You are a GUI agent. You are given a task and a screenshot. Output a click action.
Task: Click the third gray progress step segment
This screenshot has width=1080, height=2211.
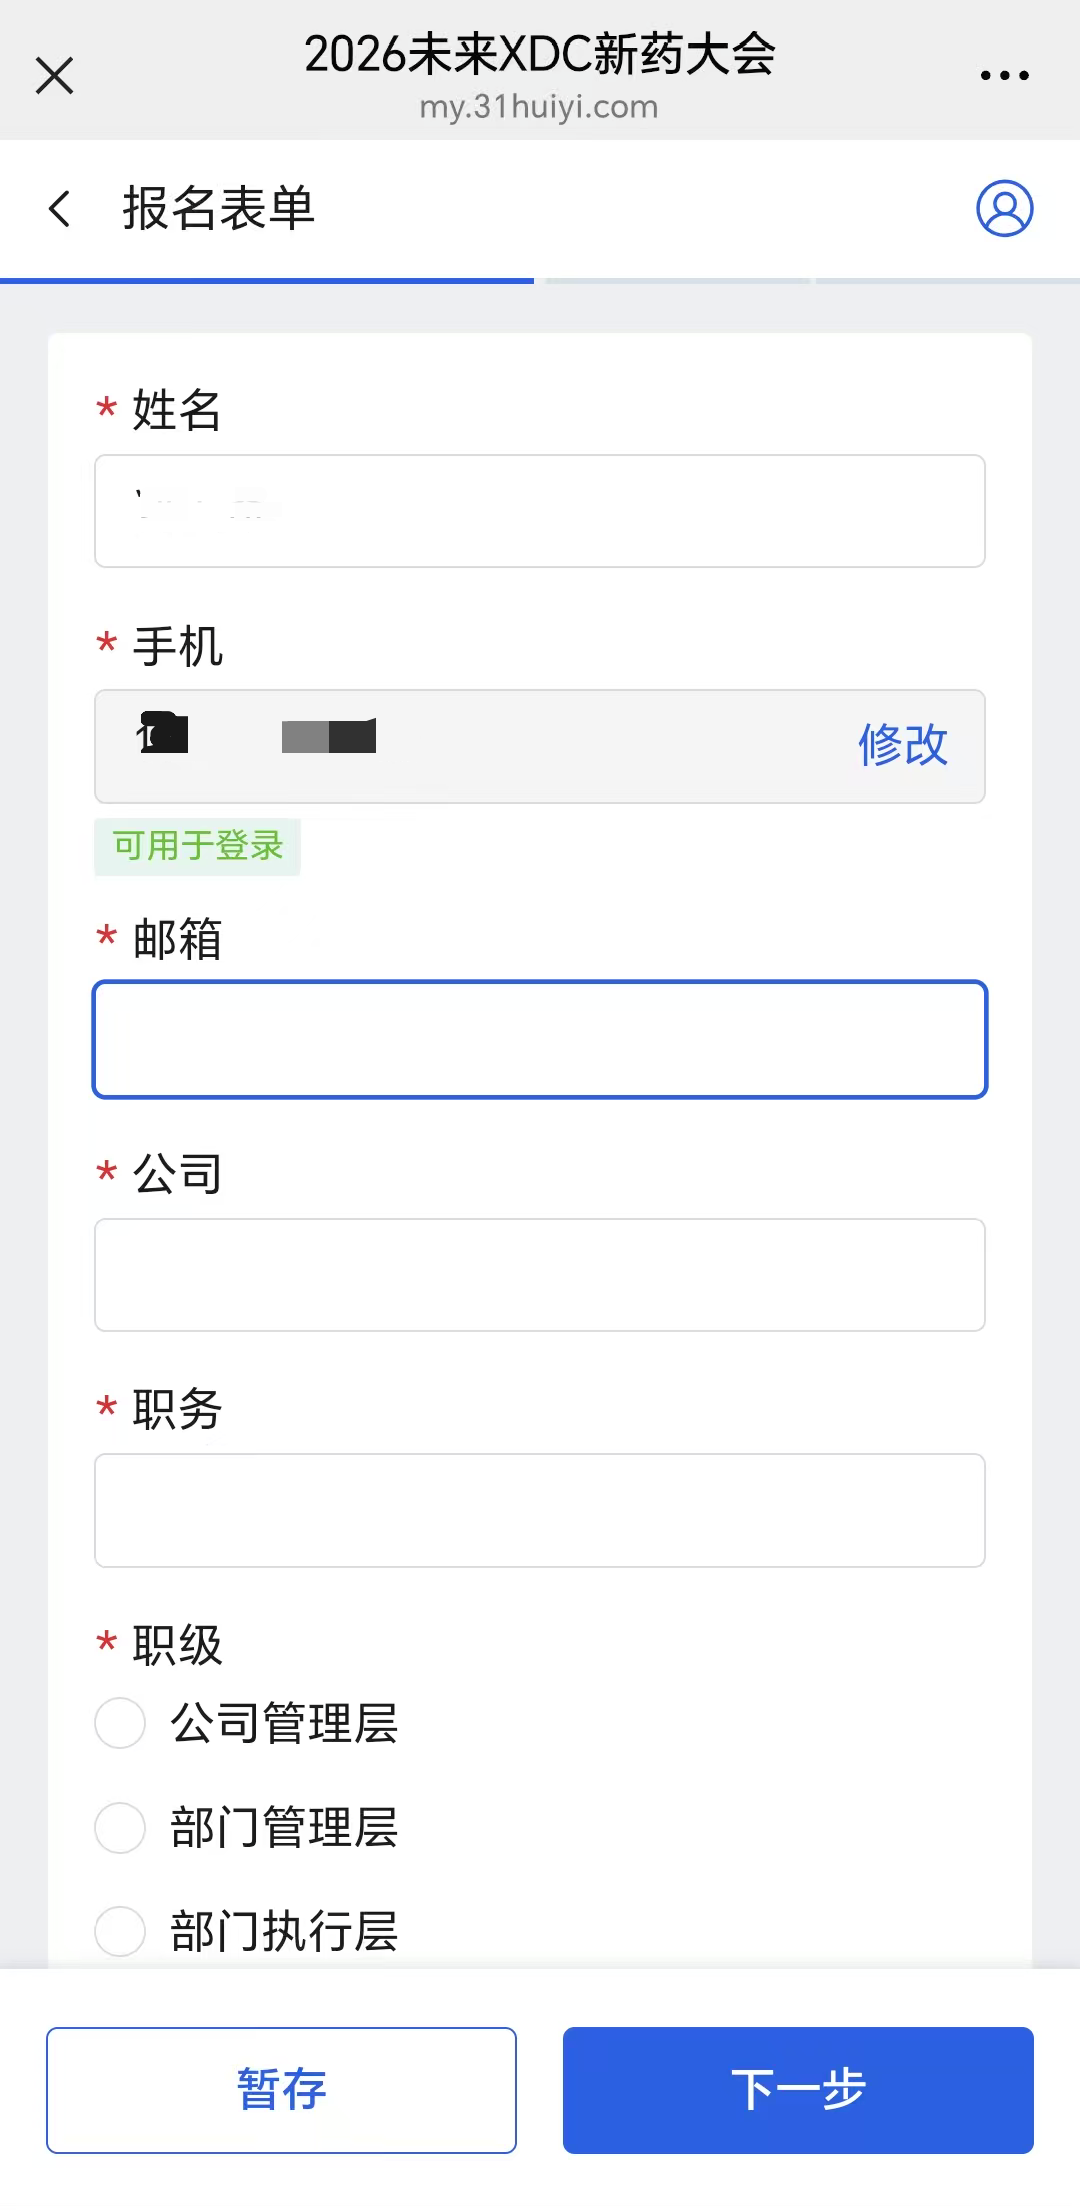tap(947, 281)
